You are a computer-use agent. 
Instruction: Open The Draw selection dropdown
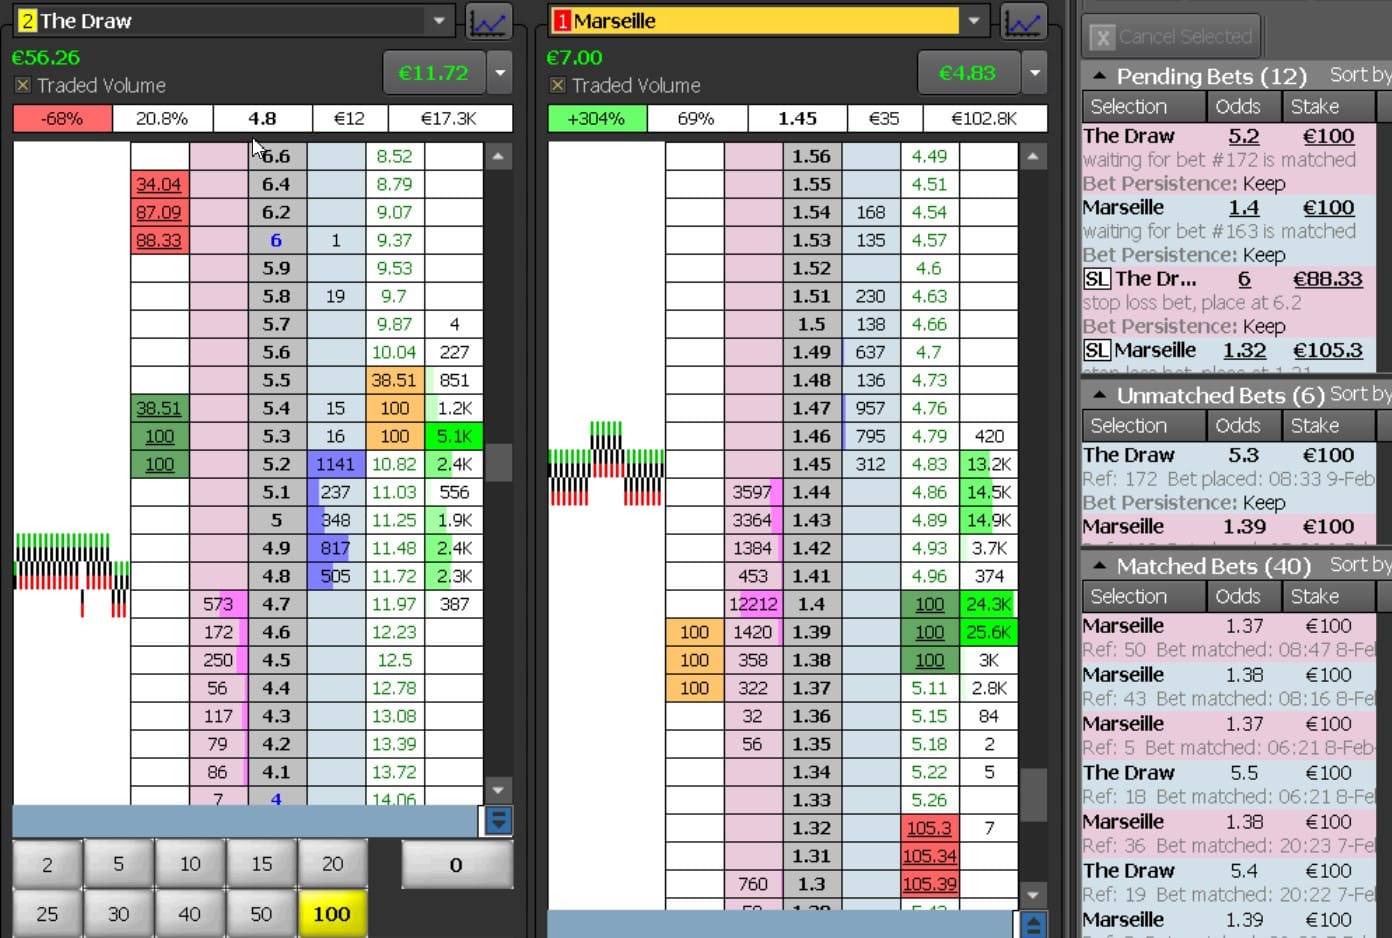click(x=438, y=20)
